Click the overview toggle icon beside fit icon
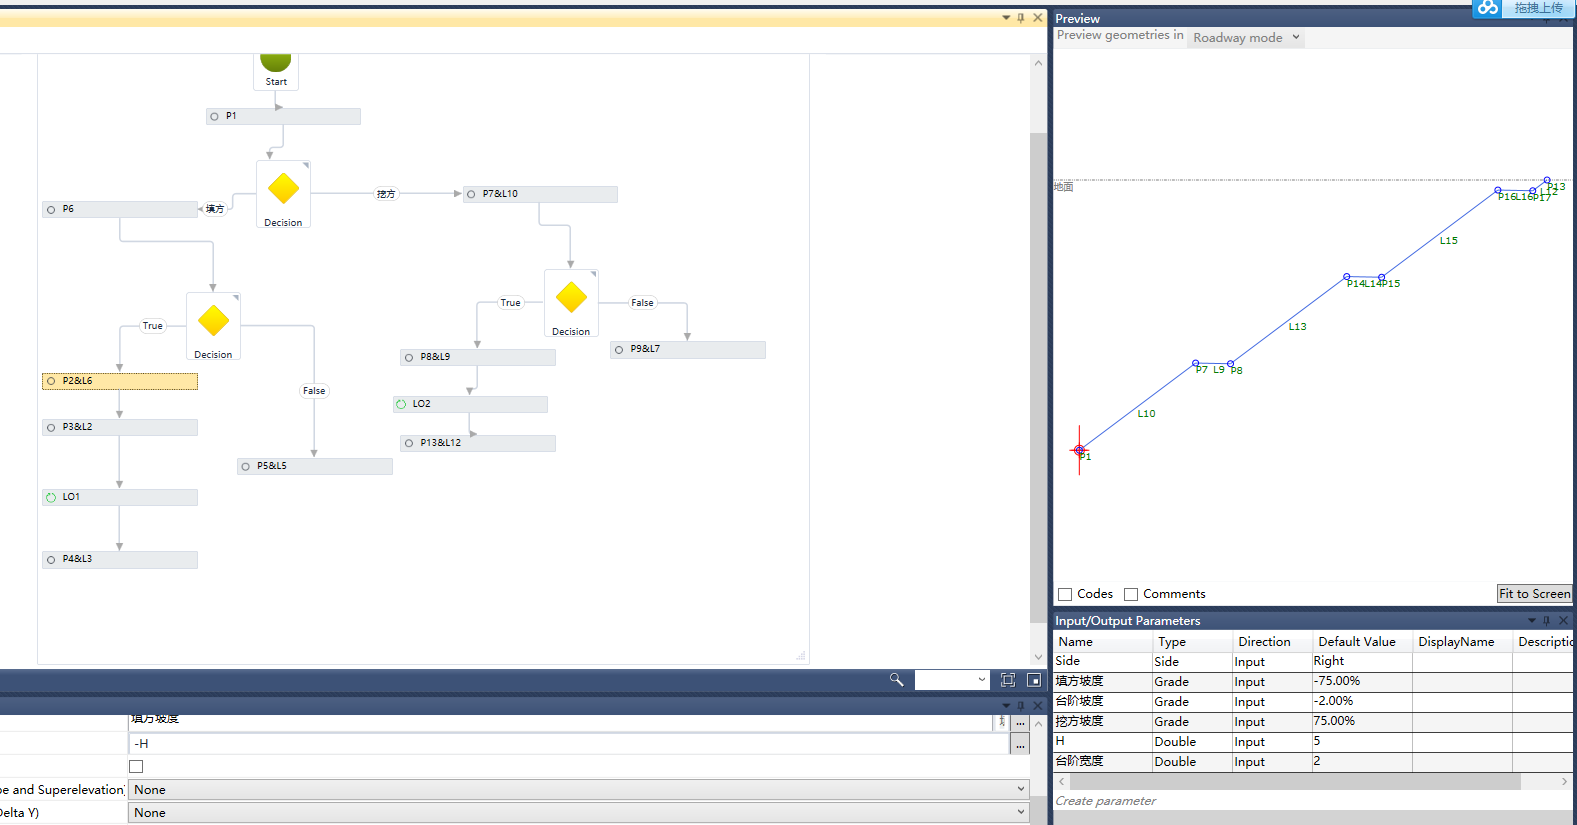Viewport: 1577px width, 825px height. pos(1034,680)
